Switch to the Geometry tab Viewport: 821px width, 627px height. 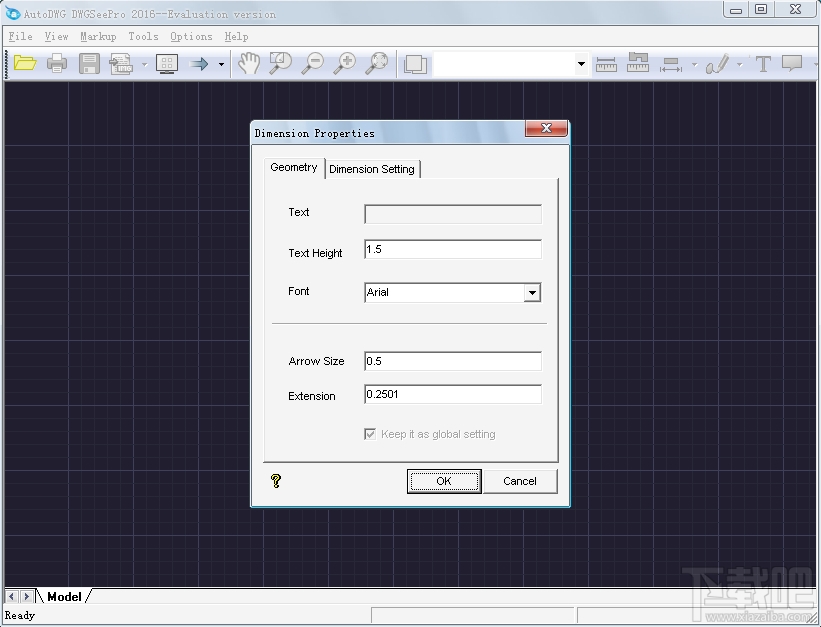pyautogui.click(x=294, y=168)
